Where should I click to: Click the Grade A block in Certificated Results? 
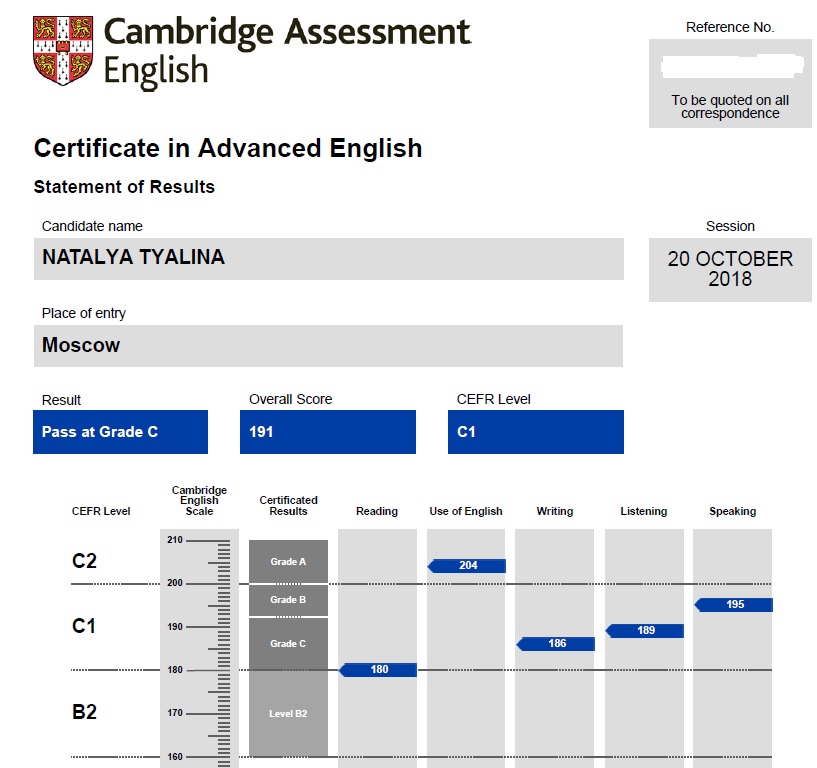[288, 562]
